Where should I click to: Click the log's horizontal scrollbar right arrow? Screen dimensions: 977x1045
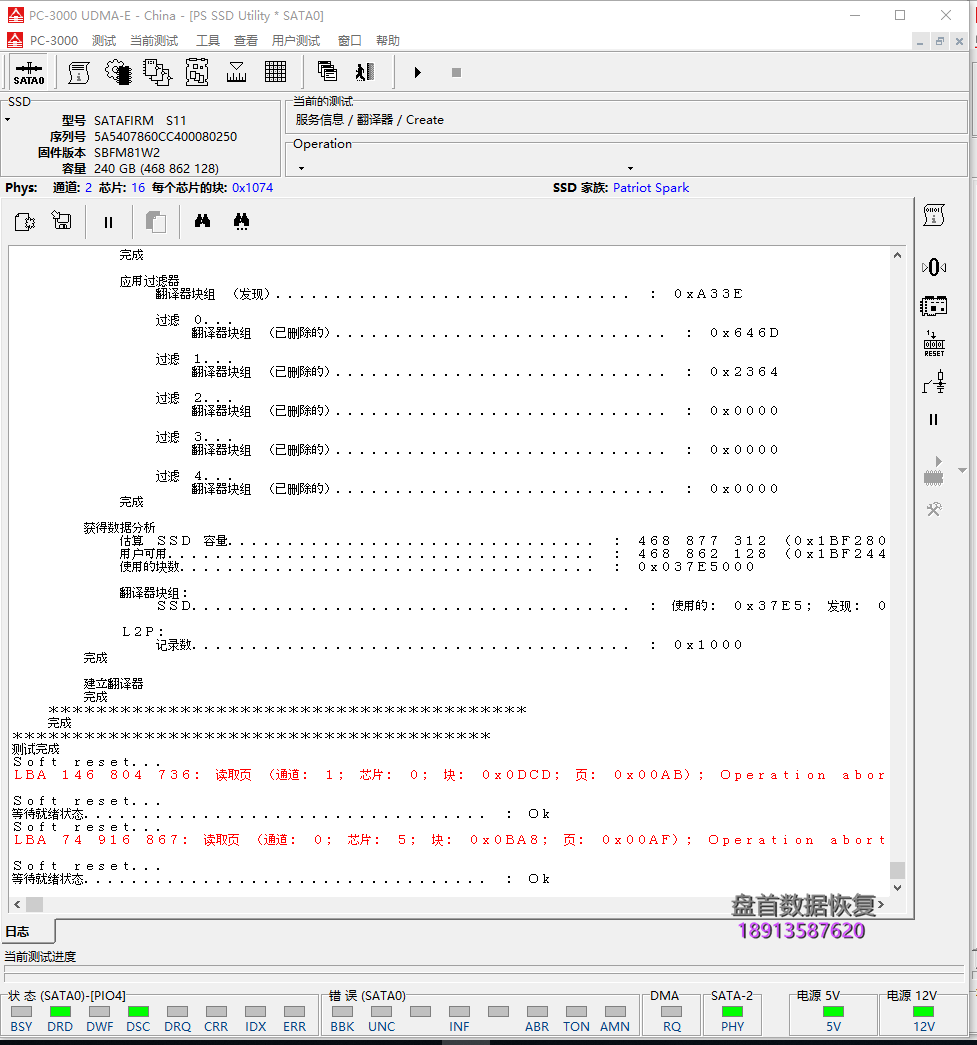click(x=881, y=904)
